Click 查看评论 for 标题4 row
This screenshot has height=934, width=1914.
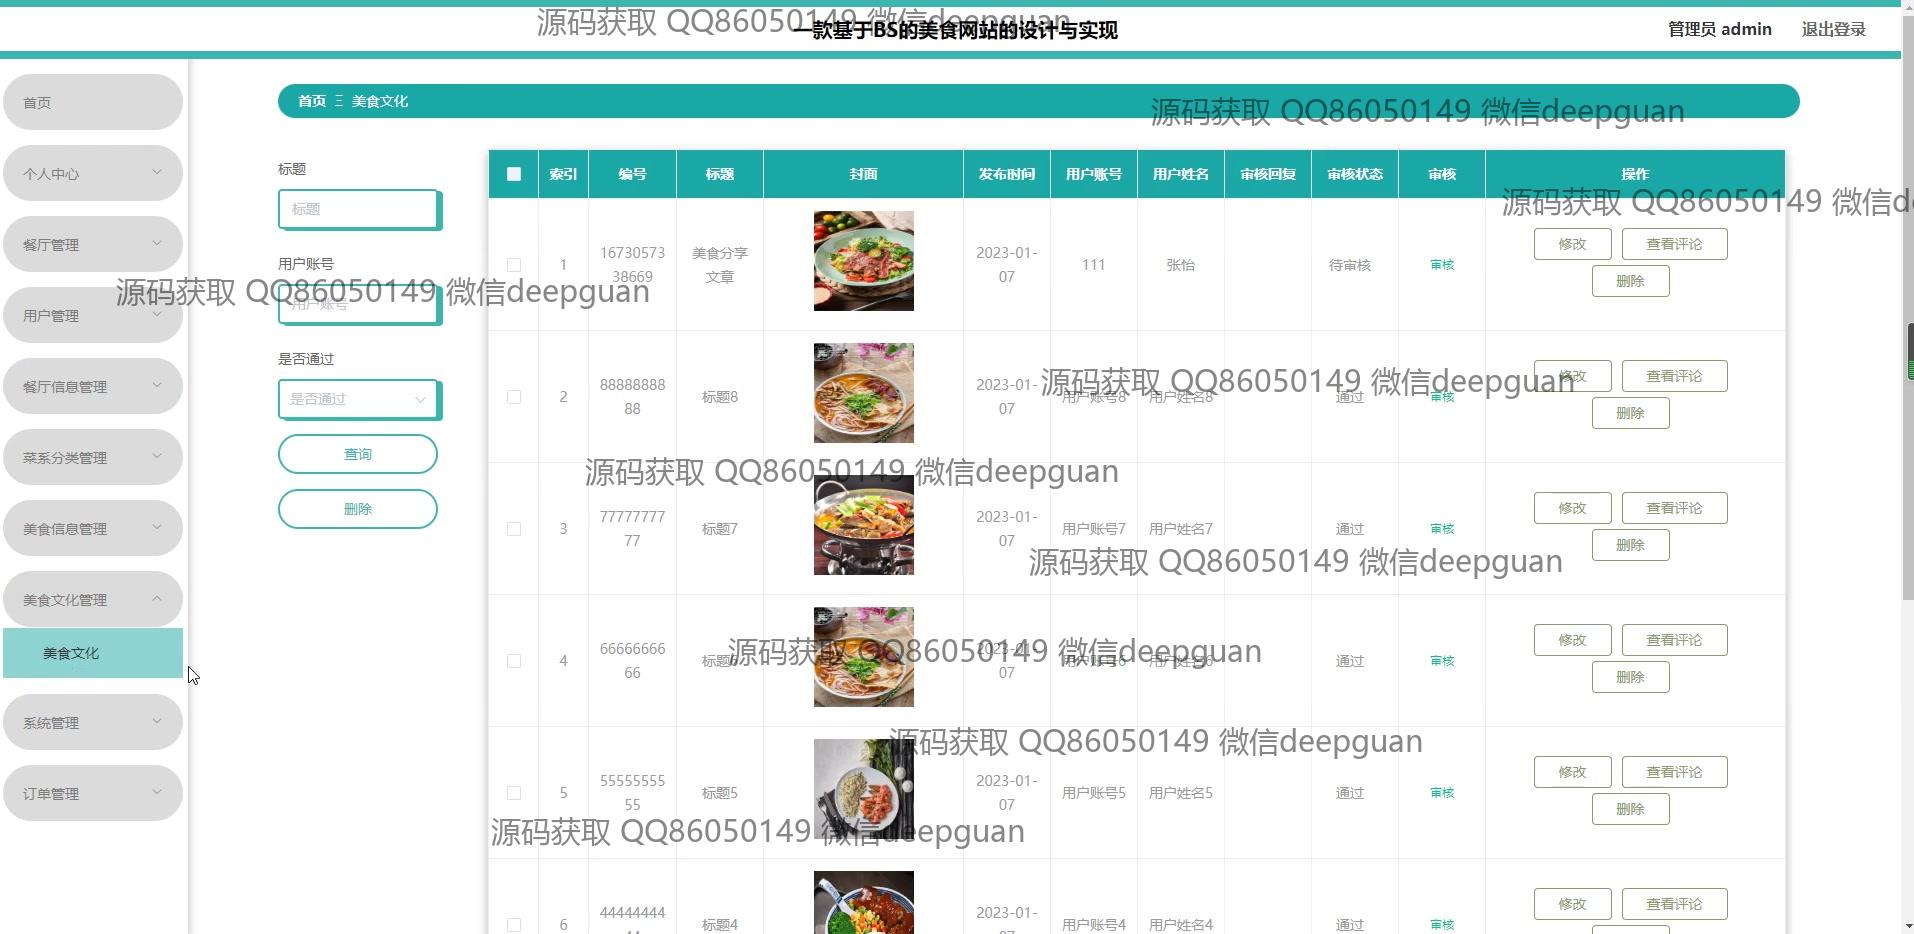(1675, 904)
